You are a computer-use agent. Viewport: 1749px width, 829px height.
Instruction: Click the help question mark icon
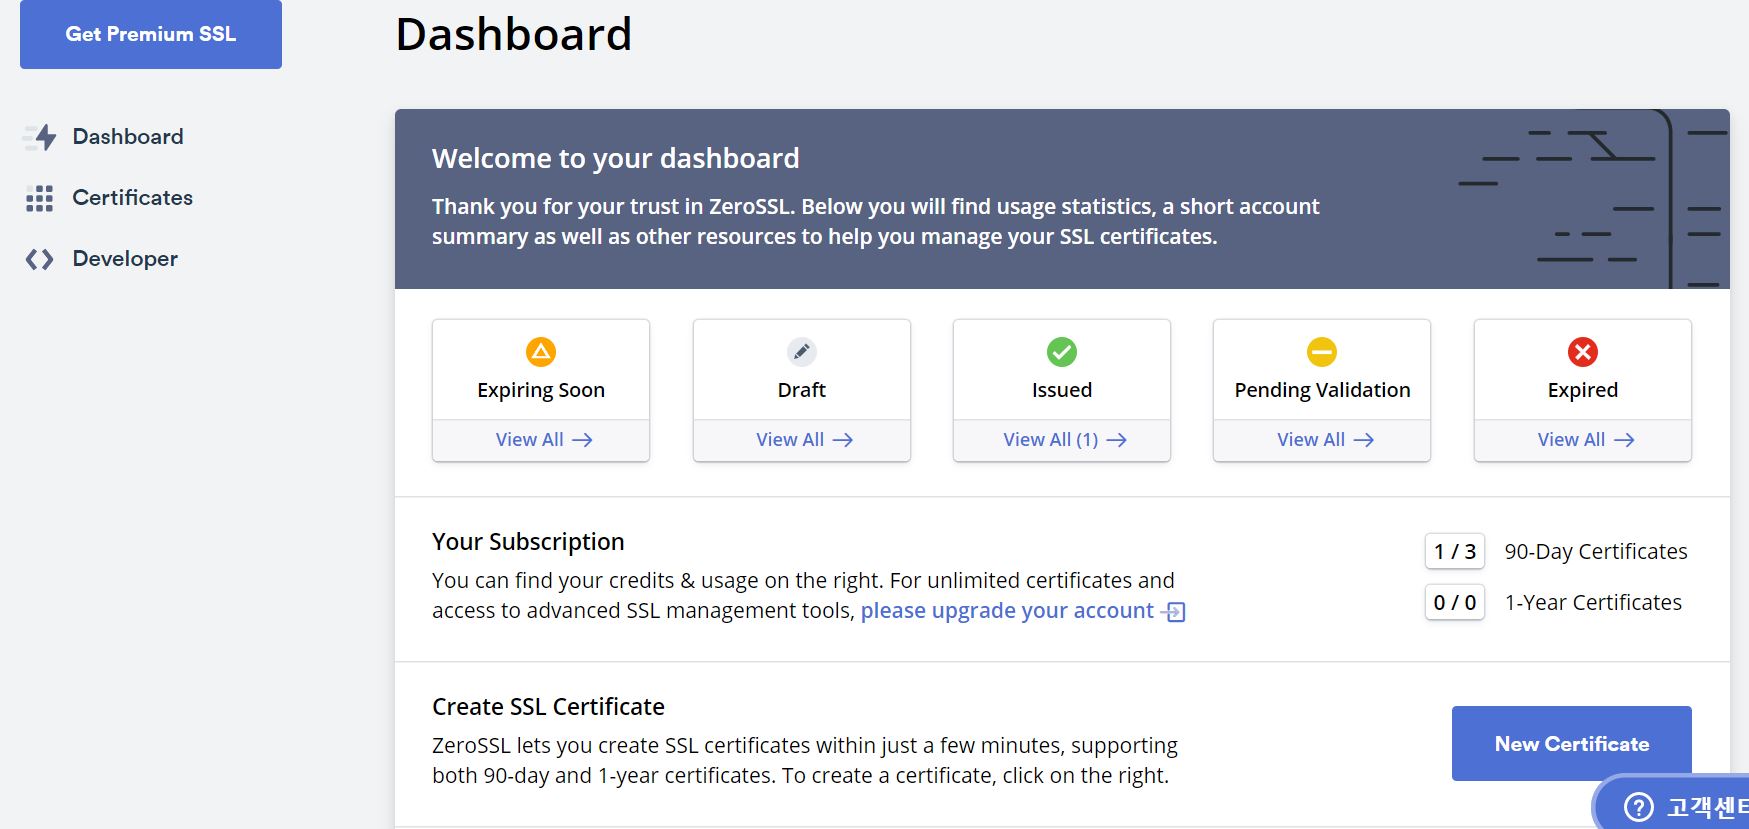tap(1639, 806)
